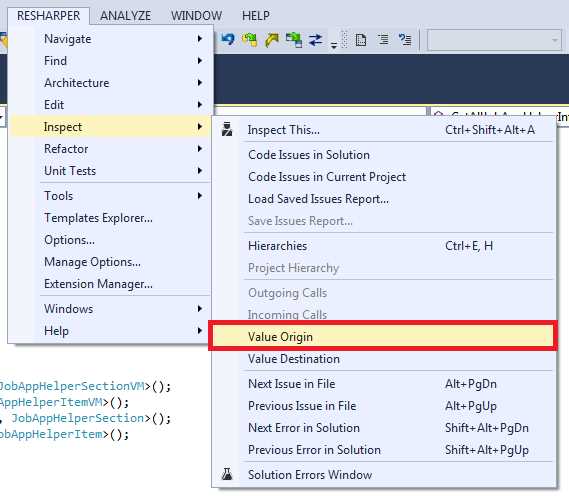Choose Next Issue in File
The image size is (569, 500).
tap(384, 384)
